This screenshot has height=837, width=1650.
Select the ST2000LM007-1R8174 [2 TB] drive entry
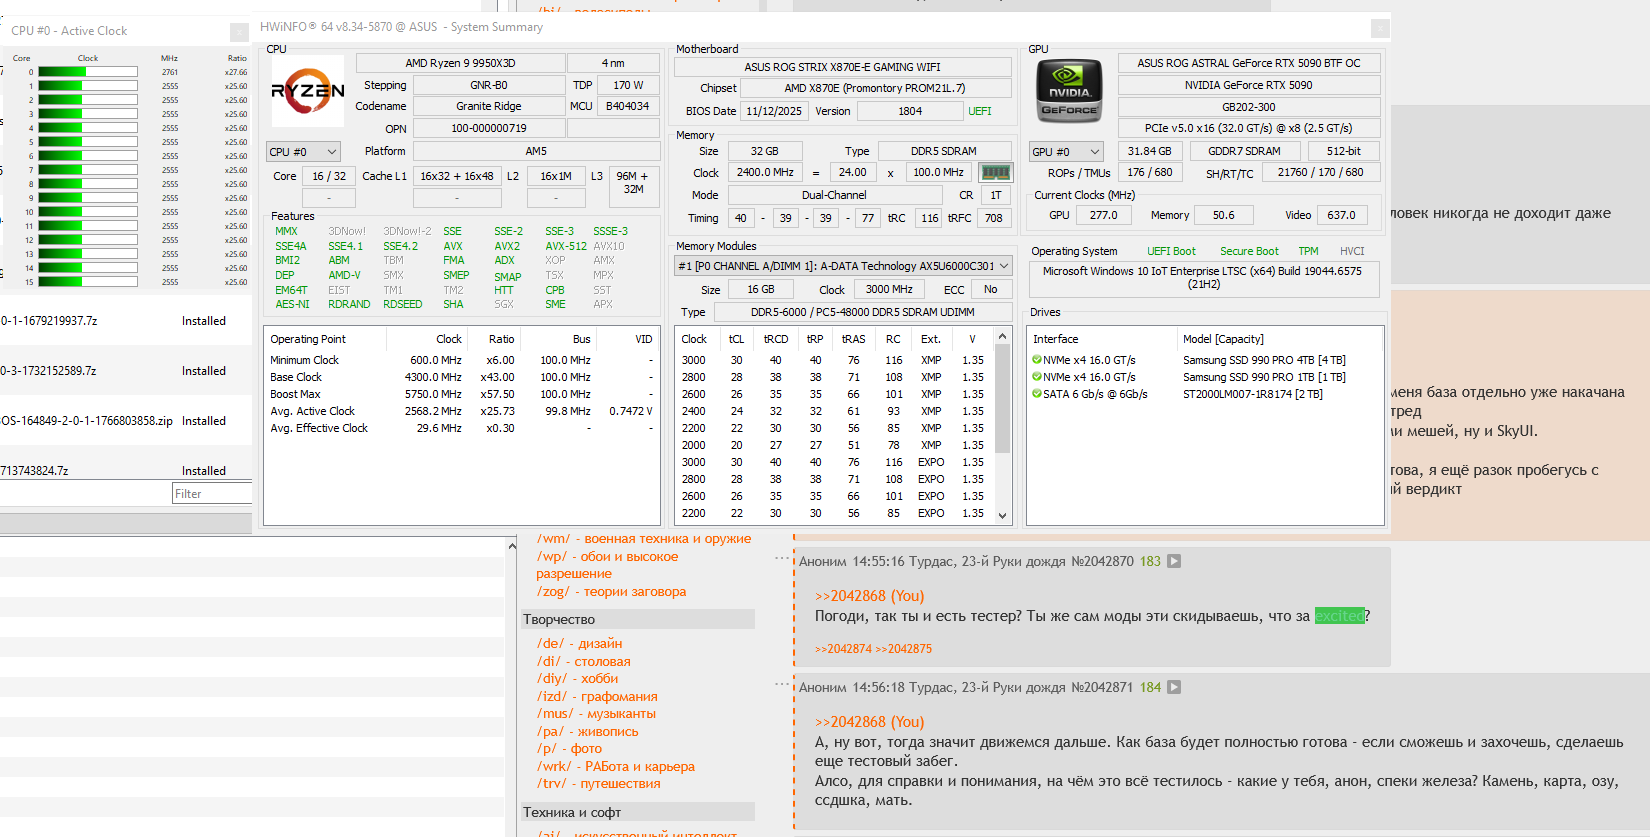click(1252, 394)
